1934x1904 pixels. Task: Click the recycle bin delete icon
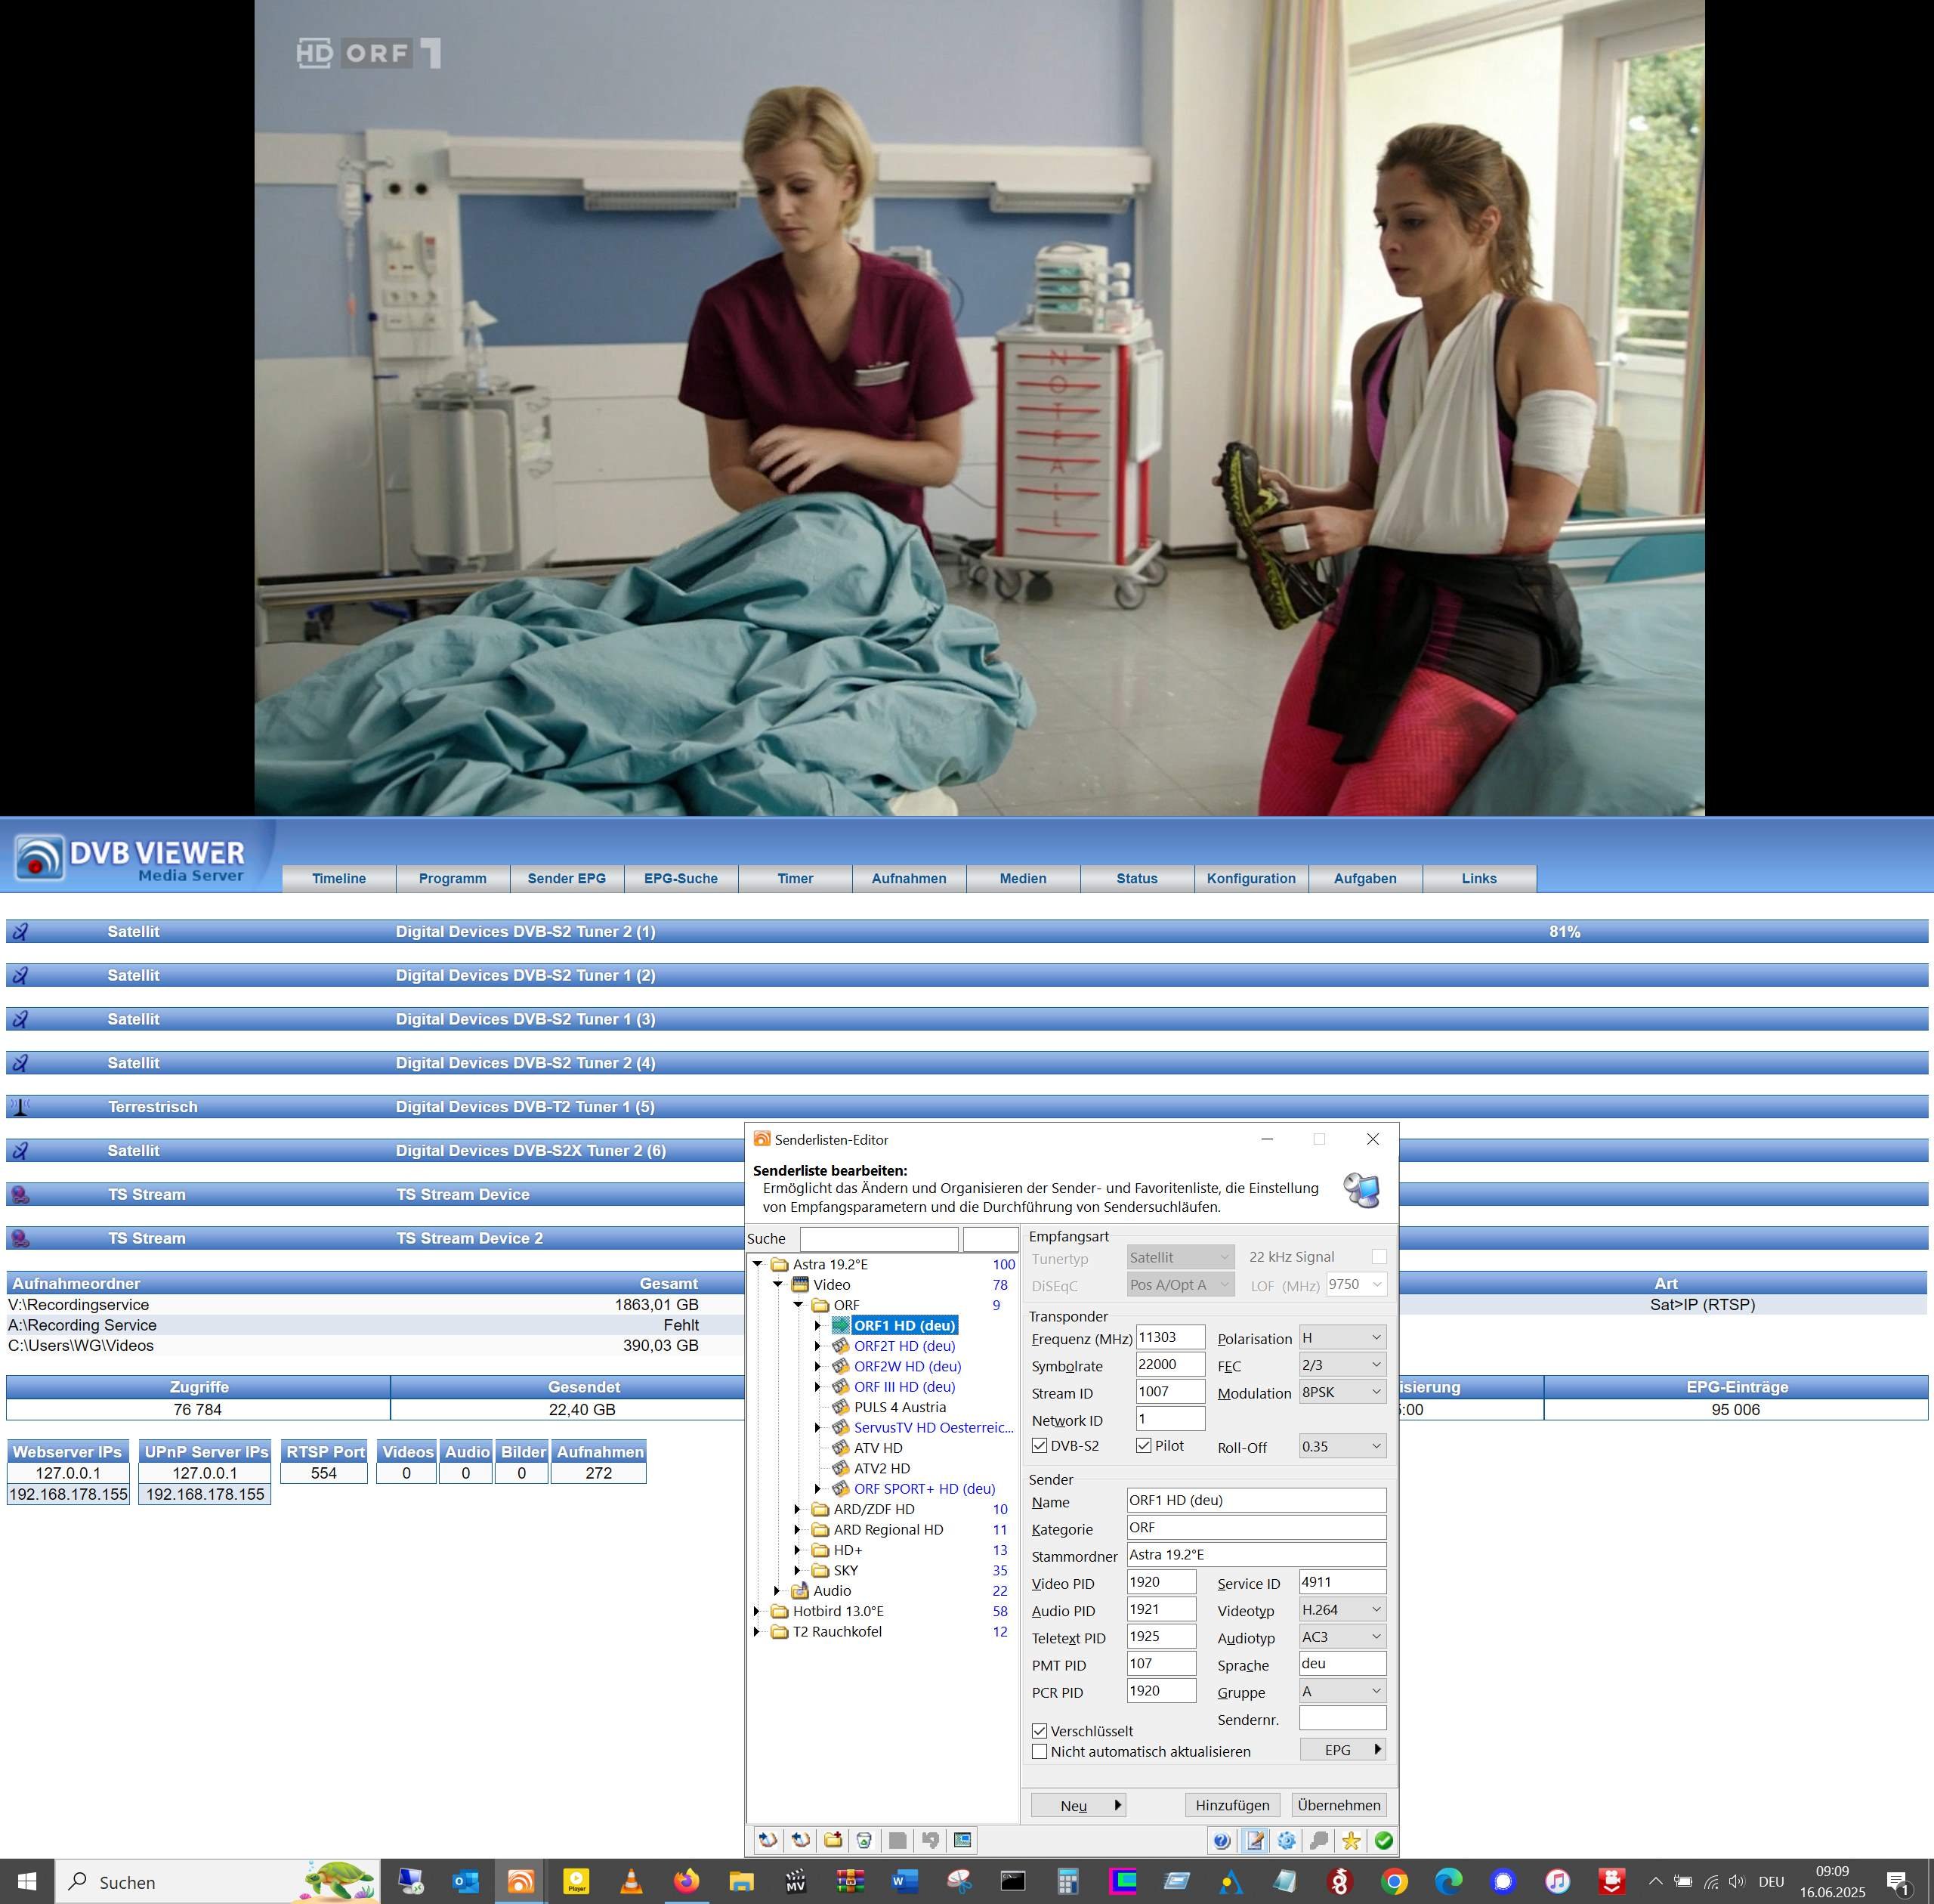point(865,1840)
